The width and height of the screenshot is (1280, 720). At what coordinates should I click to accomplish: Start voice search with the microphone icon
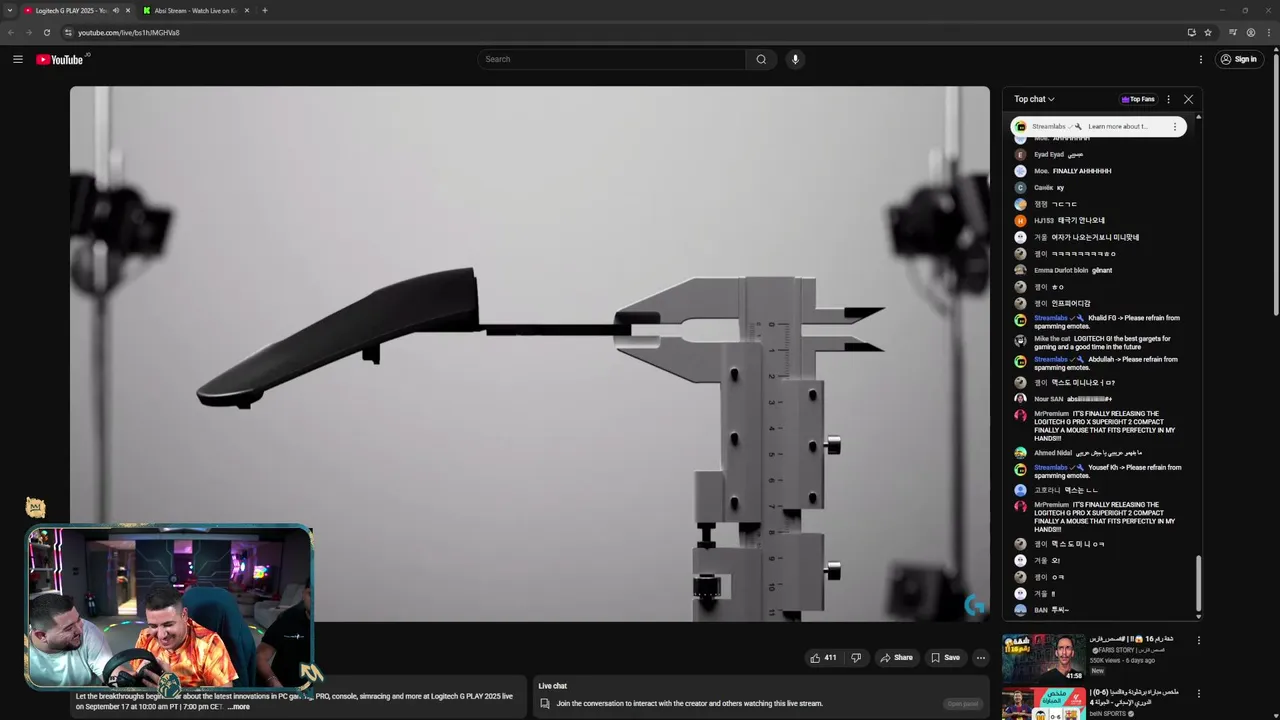795,59
